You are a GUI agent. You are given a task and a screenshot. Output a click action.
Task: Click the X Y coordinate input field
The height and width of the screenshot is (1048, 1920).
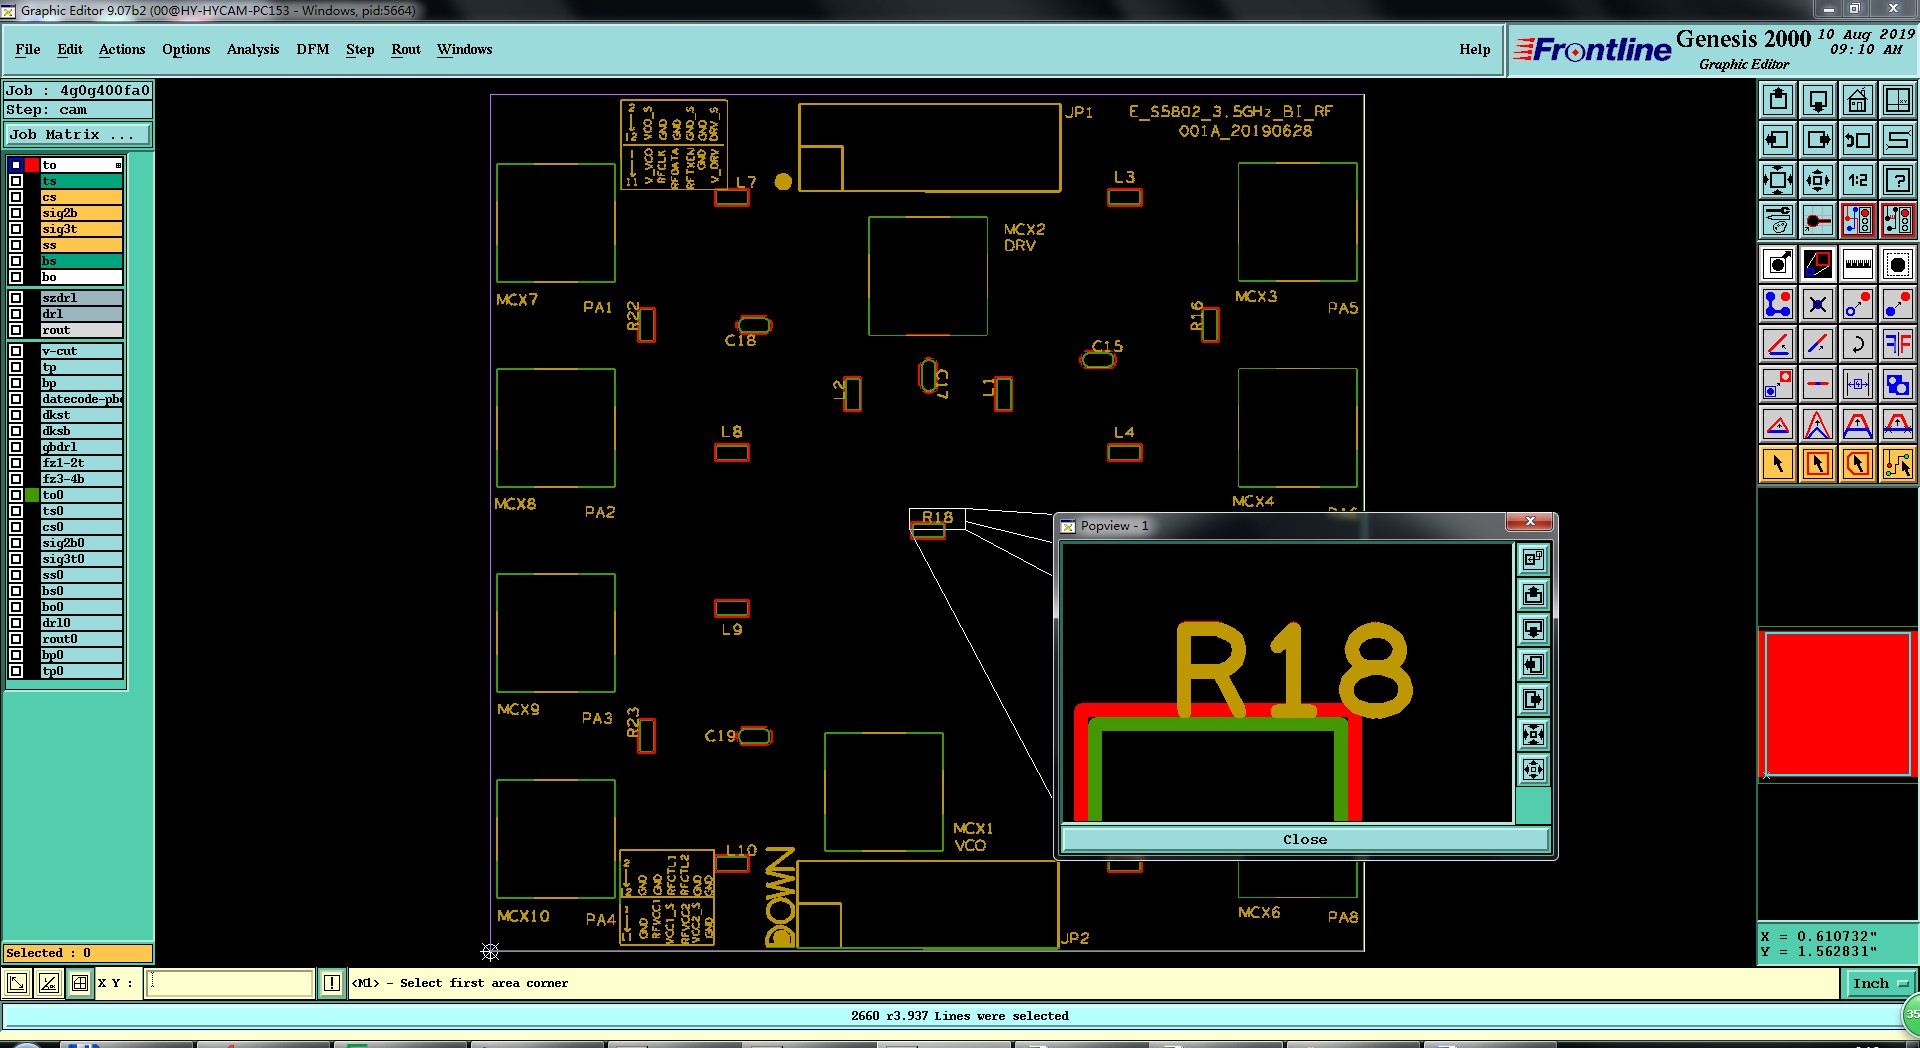[x=230, y=983]
